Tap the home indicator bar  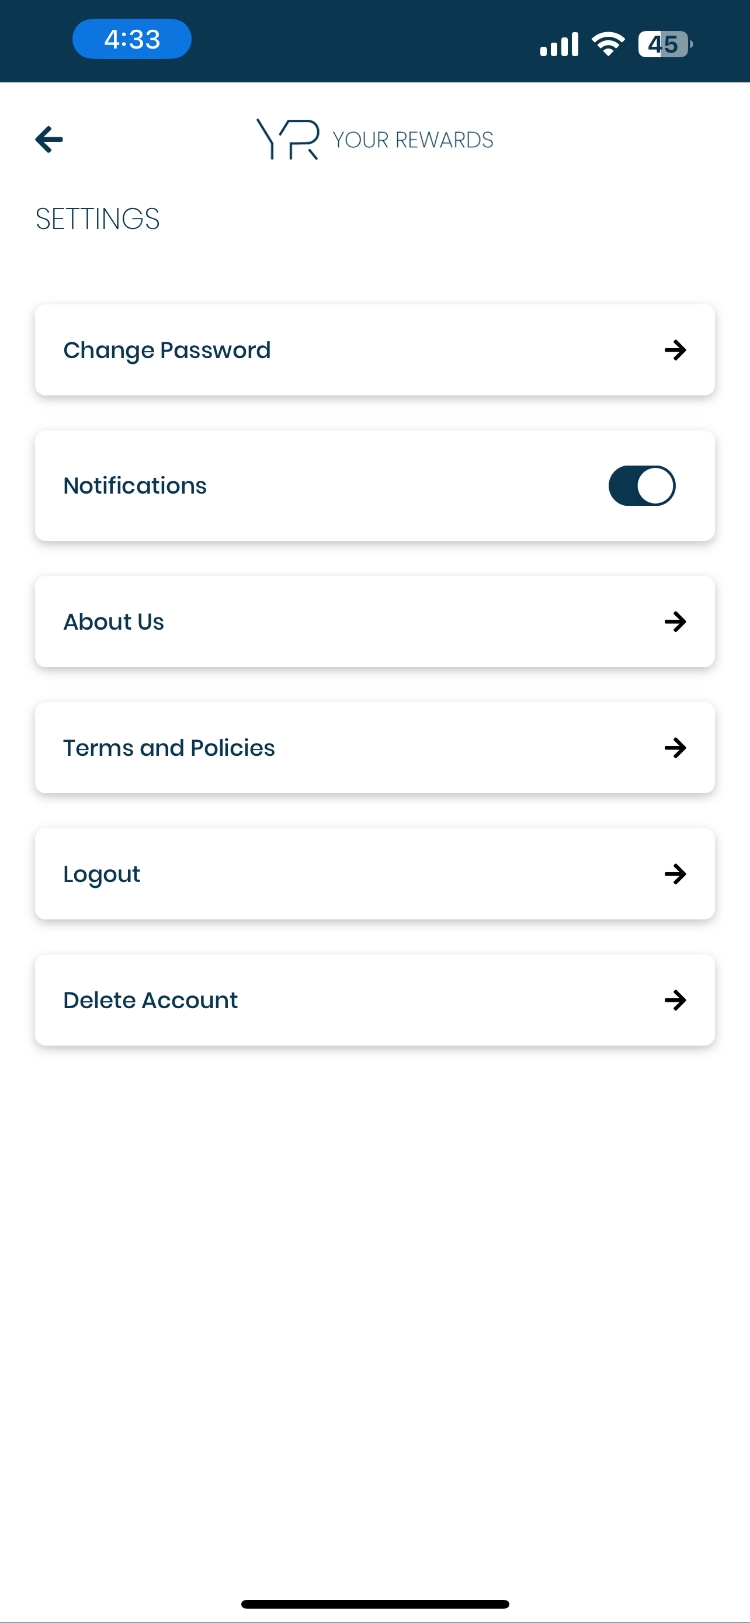pyautogui.click(x=375, y=1604)
